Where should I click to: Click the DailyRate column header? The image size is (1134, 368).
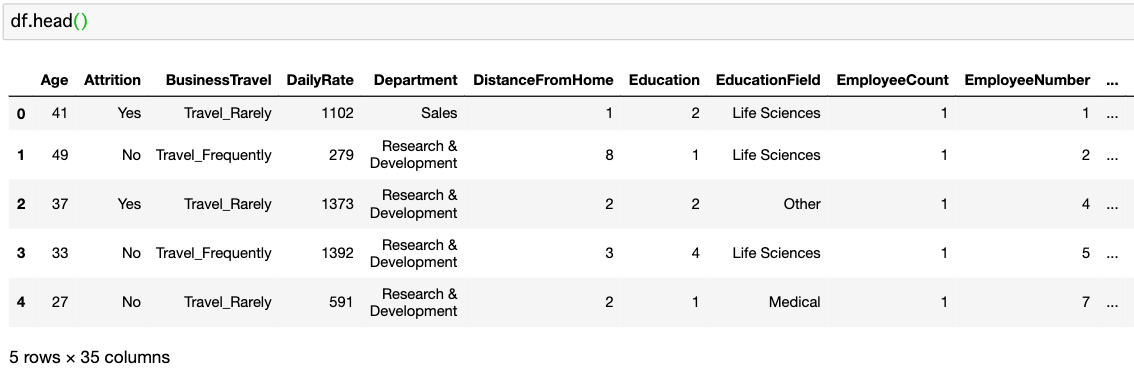(320, 80)
